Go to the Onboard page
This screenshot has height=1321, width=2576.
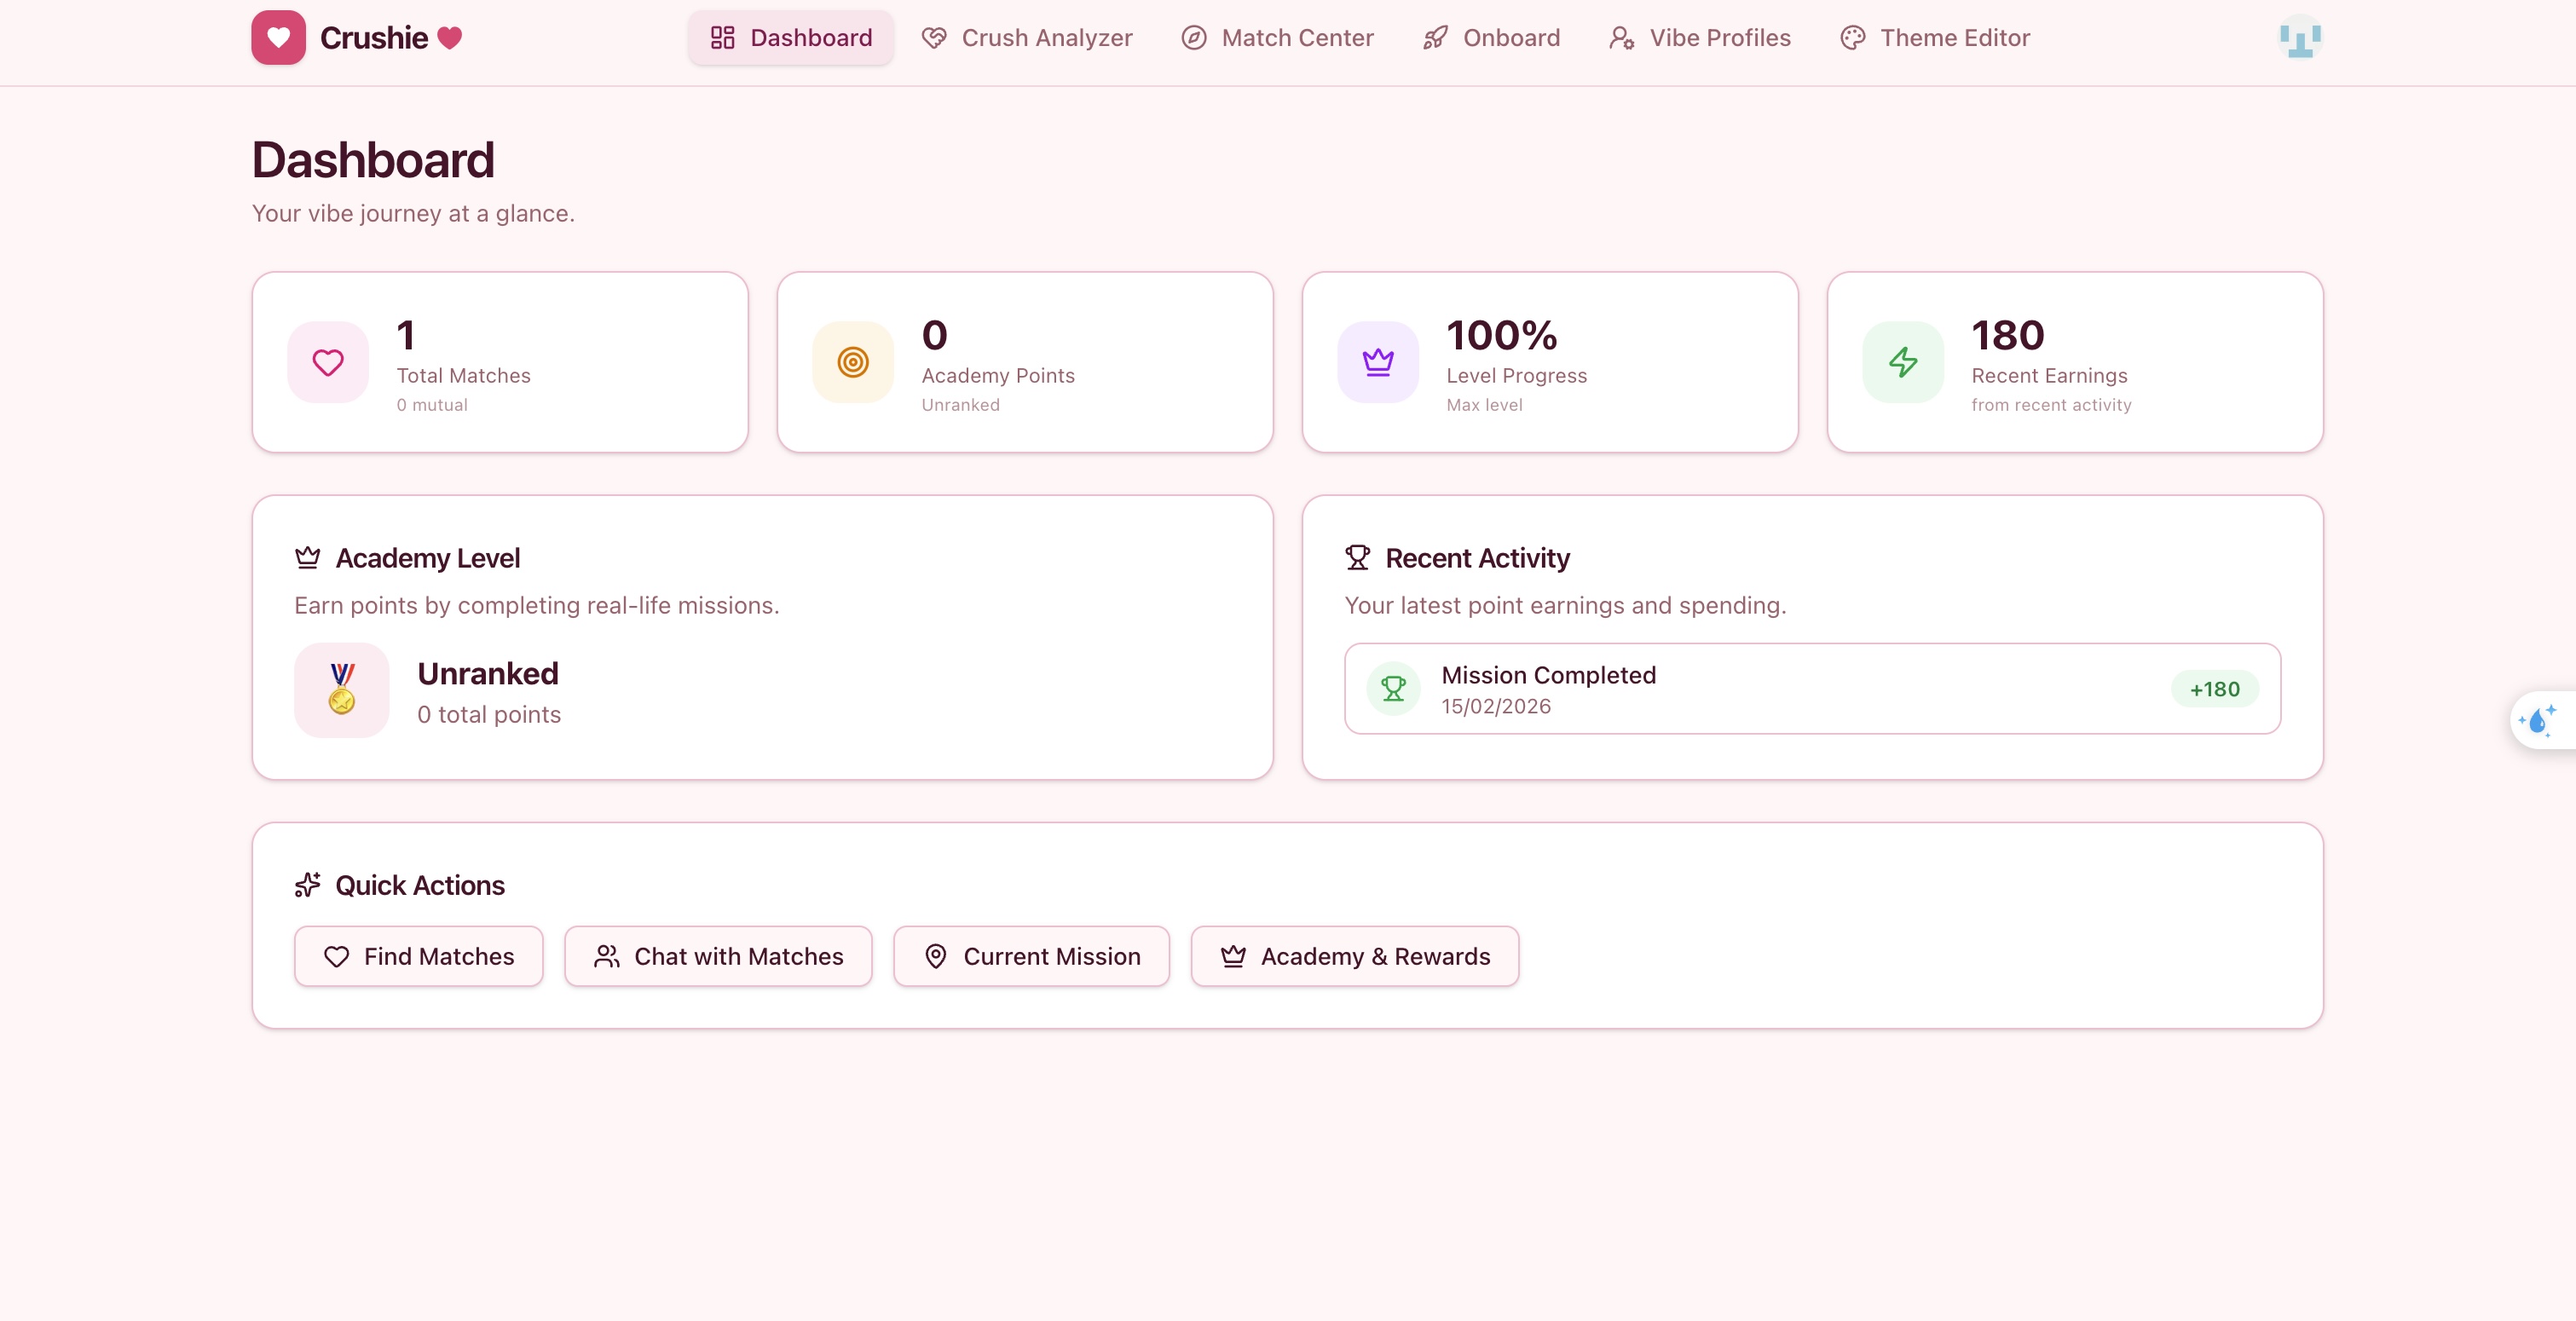[1491, 38]
